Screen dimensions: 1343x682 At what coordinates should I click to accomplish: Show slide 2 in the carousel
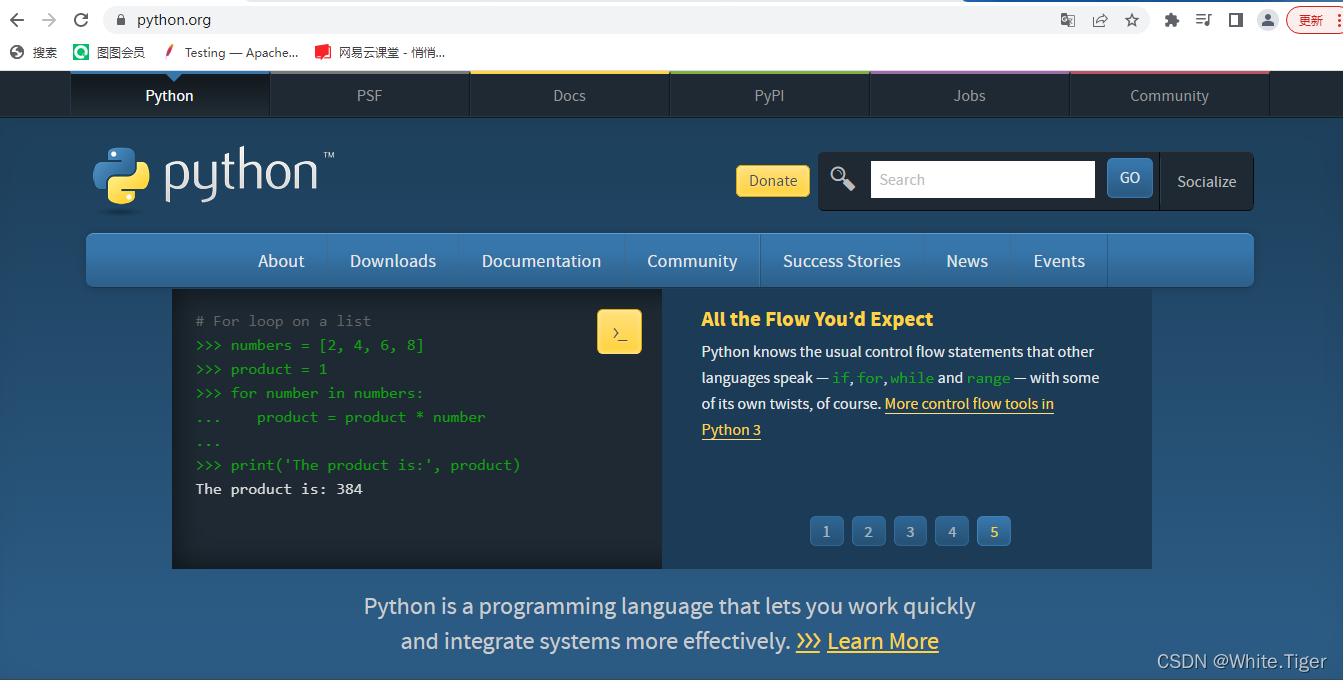868,531
